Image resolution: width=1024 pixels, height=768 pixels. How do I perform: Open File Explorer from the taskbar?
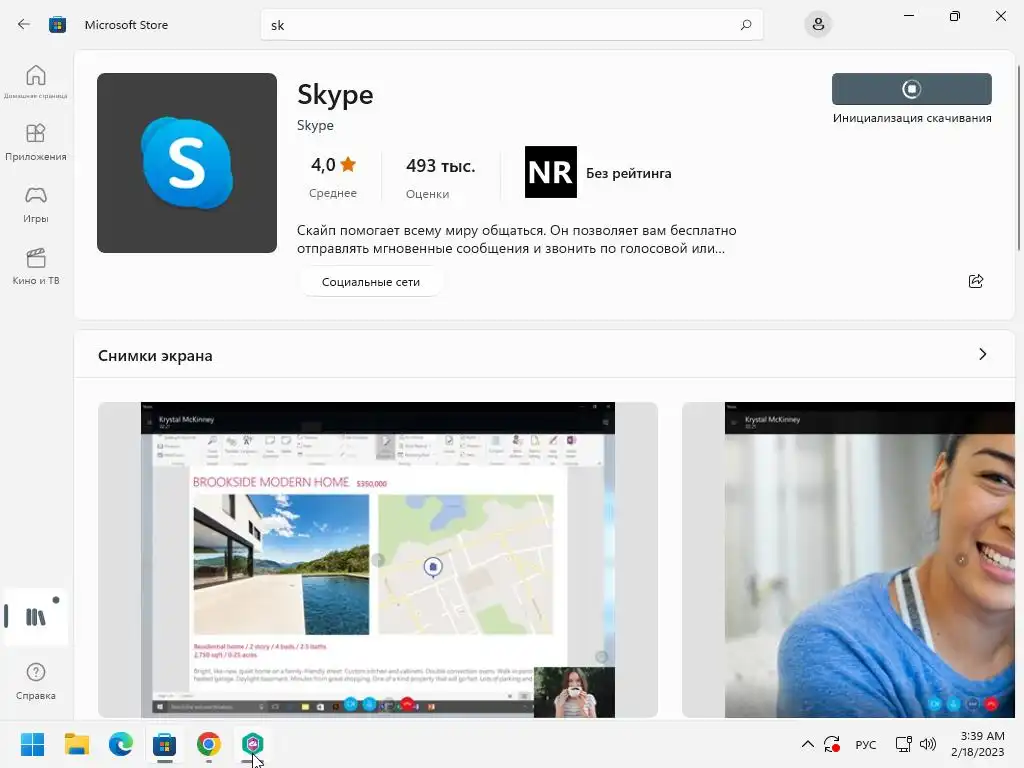[x=76, y=744]
